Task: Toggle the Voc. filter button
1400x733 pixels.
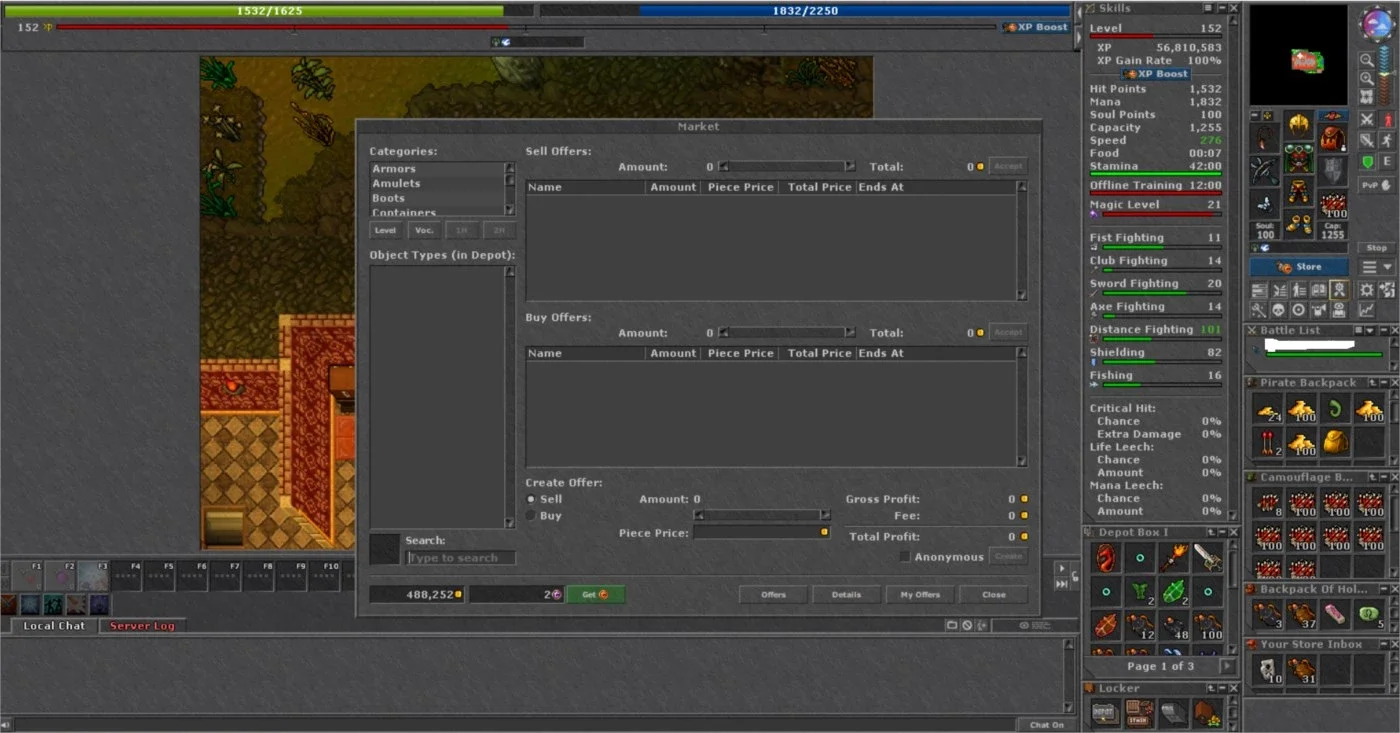Action: [x=424, y=230]
